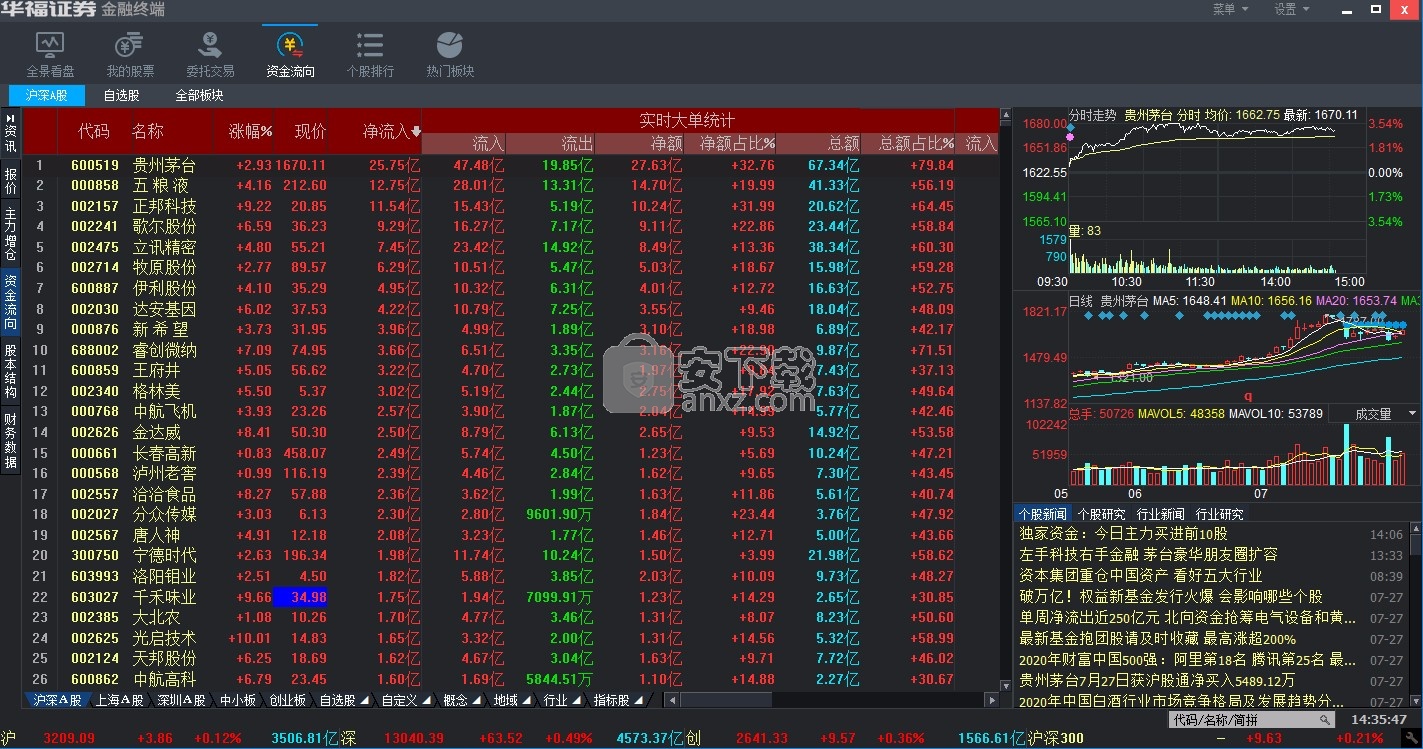Select the 歌尔股份 stock row
The height and width of the screenshot is (749, 1423).
pyautogui.click(x=510, y=226)
